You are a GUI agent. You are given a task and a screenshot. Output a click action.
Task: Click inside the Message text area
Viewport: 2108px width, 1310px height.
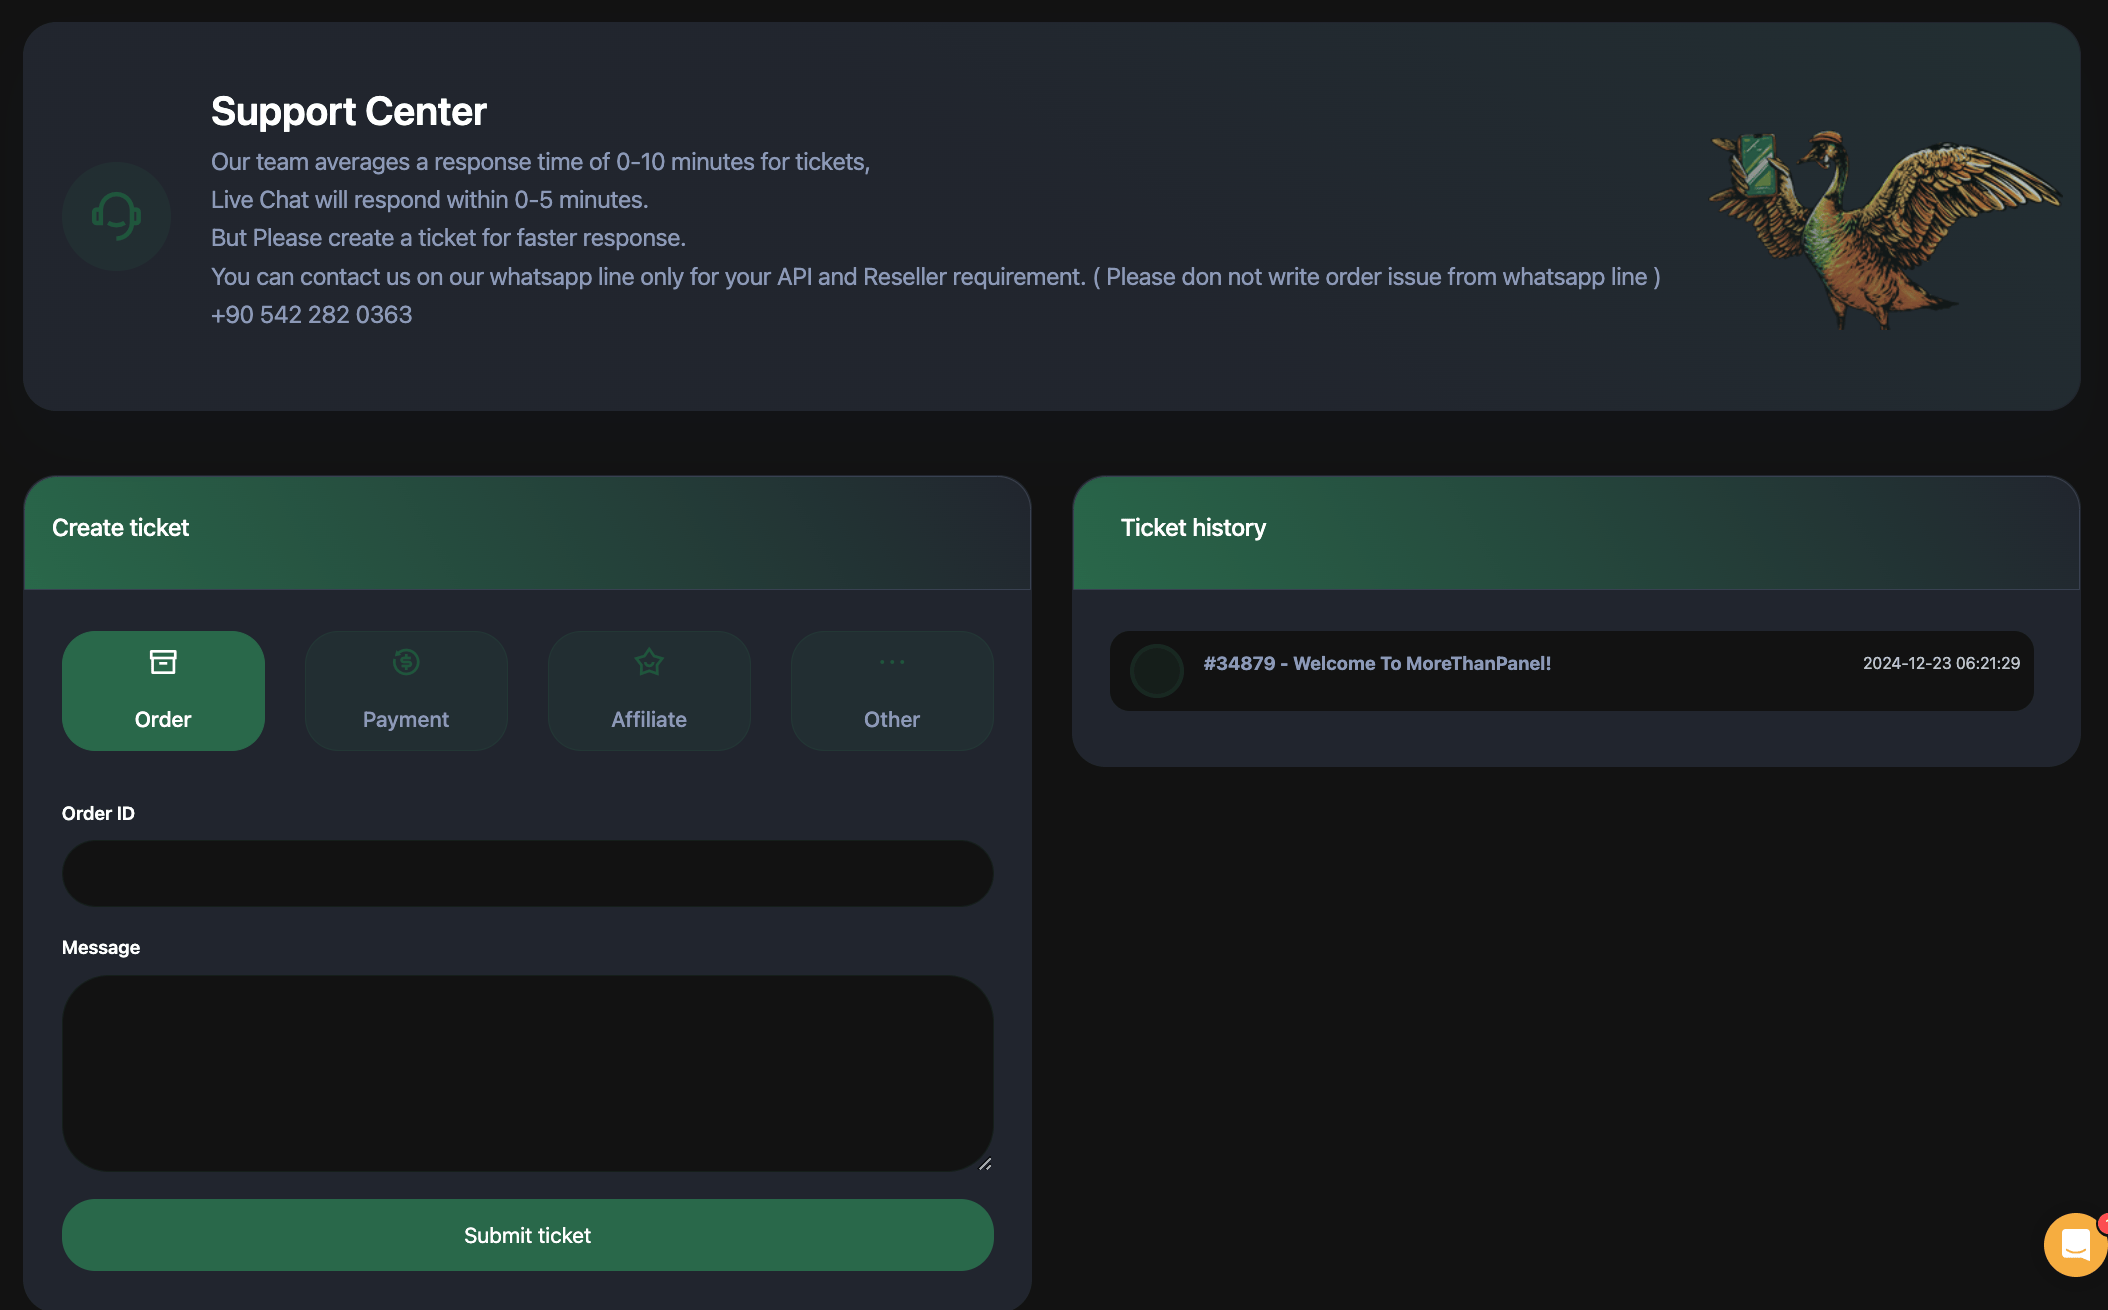pos(527,1072)
